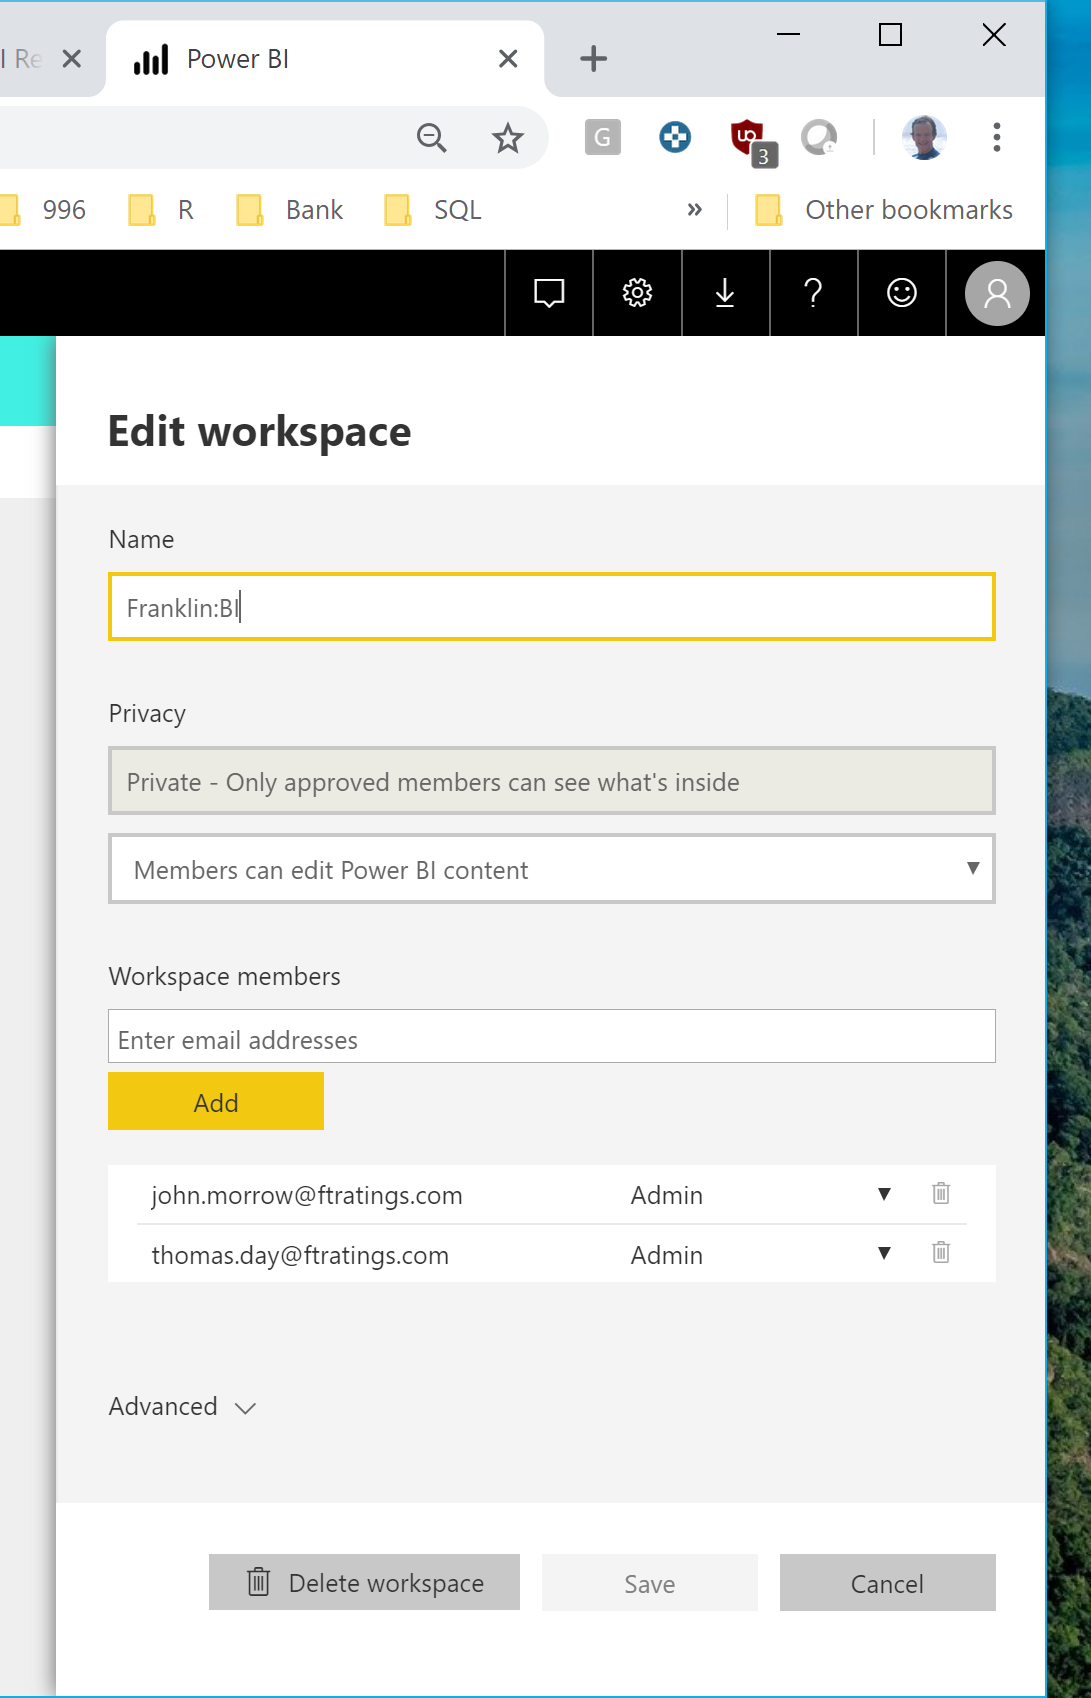Open the Bank bookmark folder
This screenshot has width=1091, height=1698.
290,210
